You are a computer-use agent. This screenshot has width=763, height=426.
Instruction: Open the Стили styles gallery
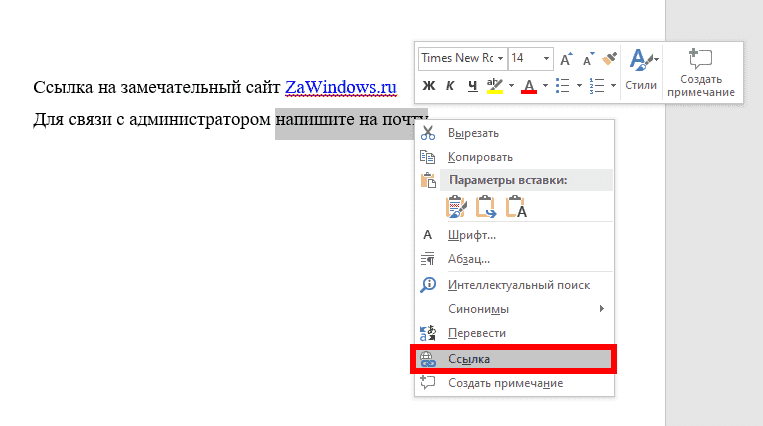pyautogui.click(x=642, y=71)
